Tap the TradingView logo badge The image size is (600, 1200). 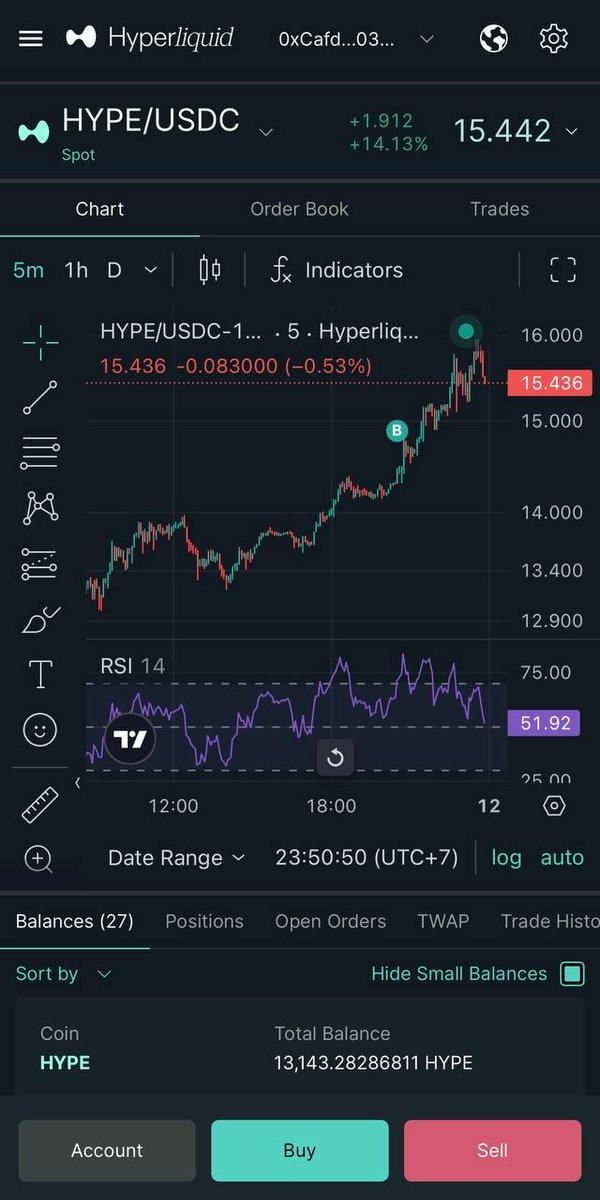coord(130,740)
